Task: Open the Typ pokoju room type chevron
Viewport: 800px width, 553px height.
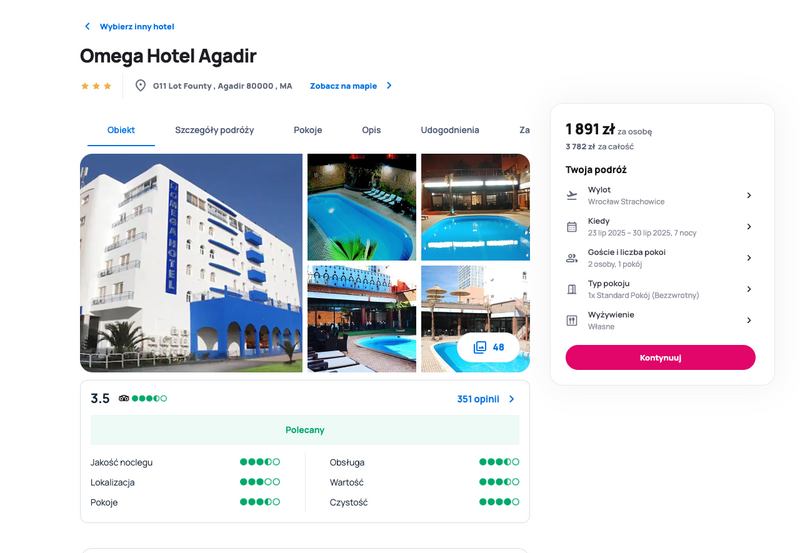Action: click(x=749, y=289)
